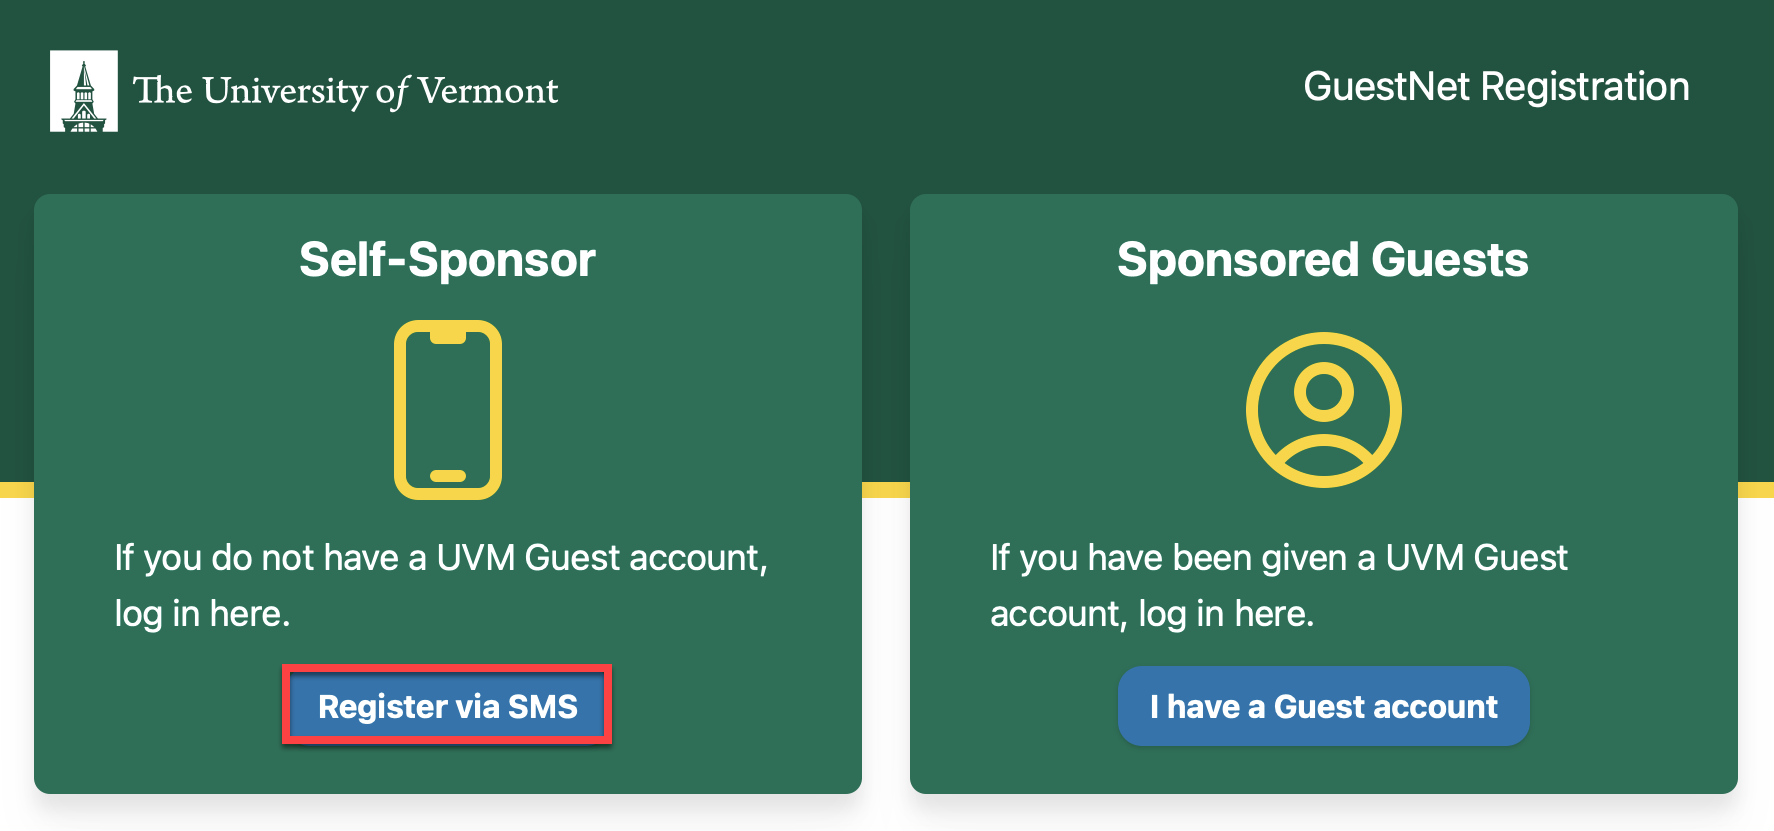Click the Self-Sponsor heading

pos(448,260)
